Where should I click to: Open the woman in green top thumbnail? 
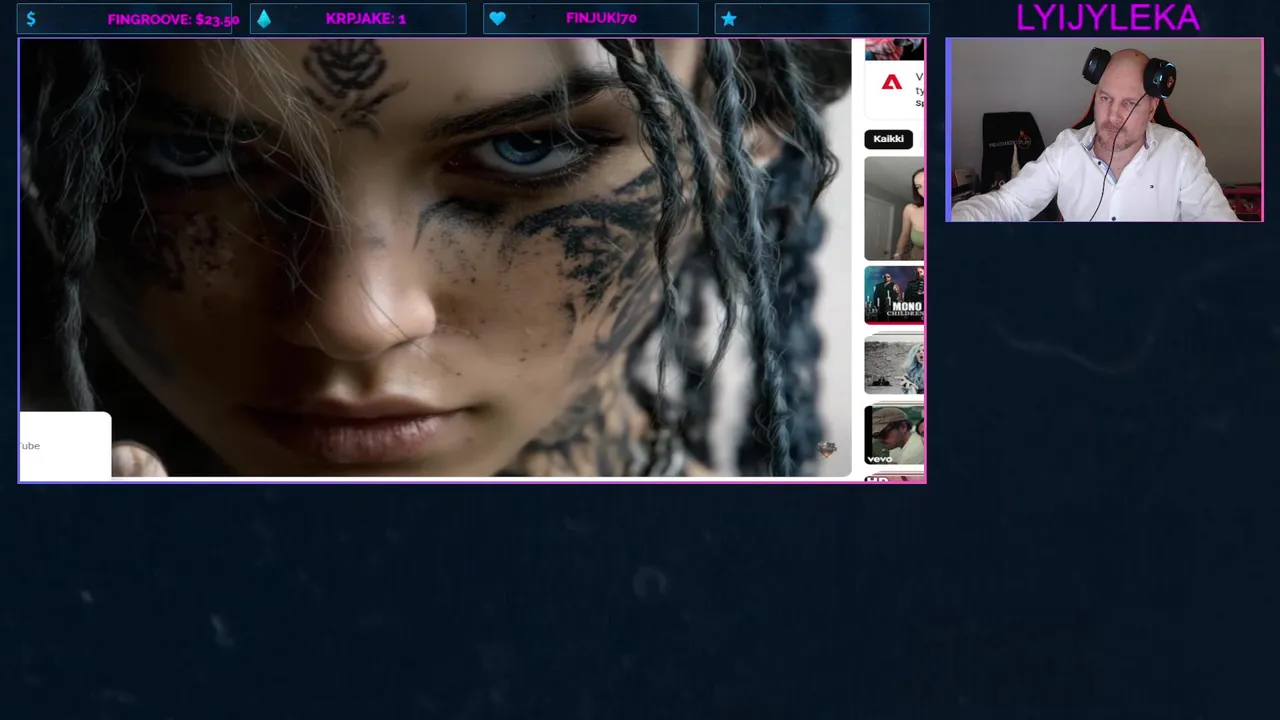point(894,208)
